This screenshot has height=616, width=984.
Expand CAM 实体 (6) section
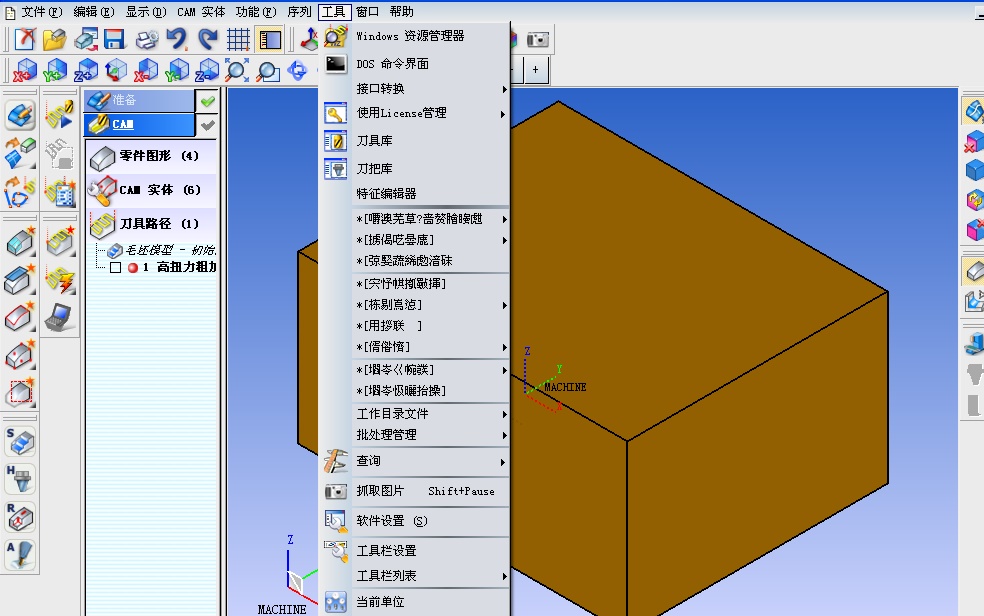click(x=151, y=190)
